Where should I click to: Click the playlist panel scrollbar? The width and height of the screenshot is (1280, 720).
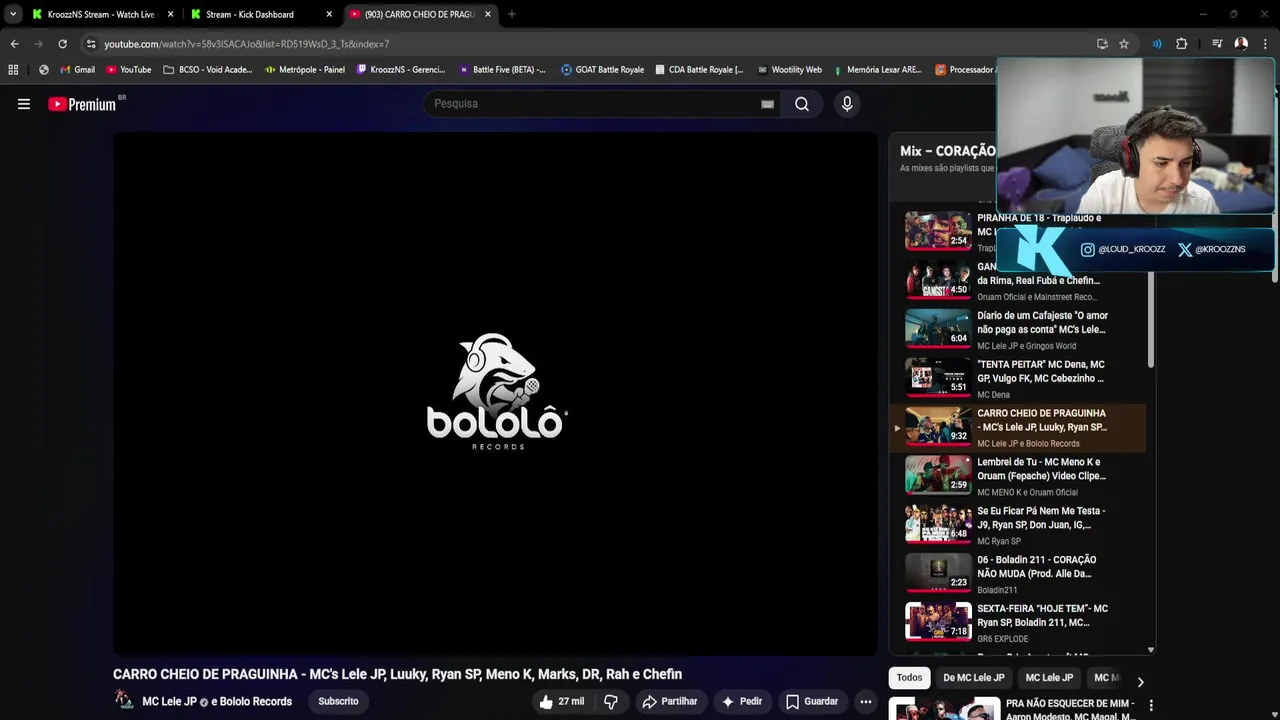pyautogui.click(x=1151, y=320)
